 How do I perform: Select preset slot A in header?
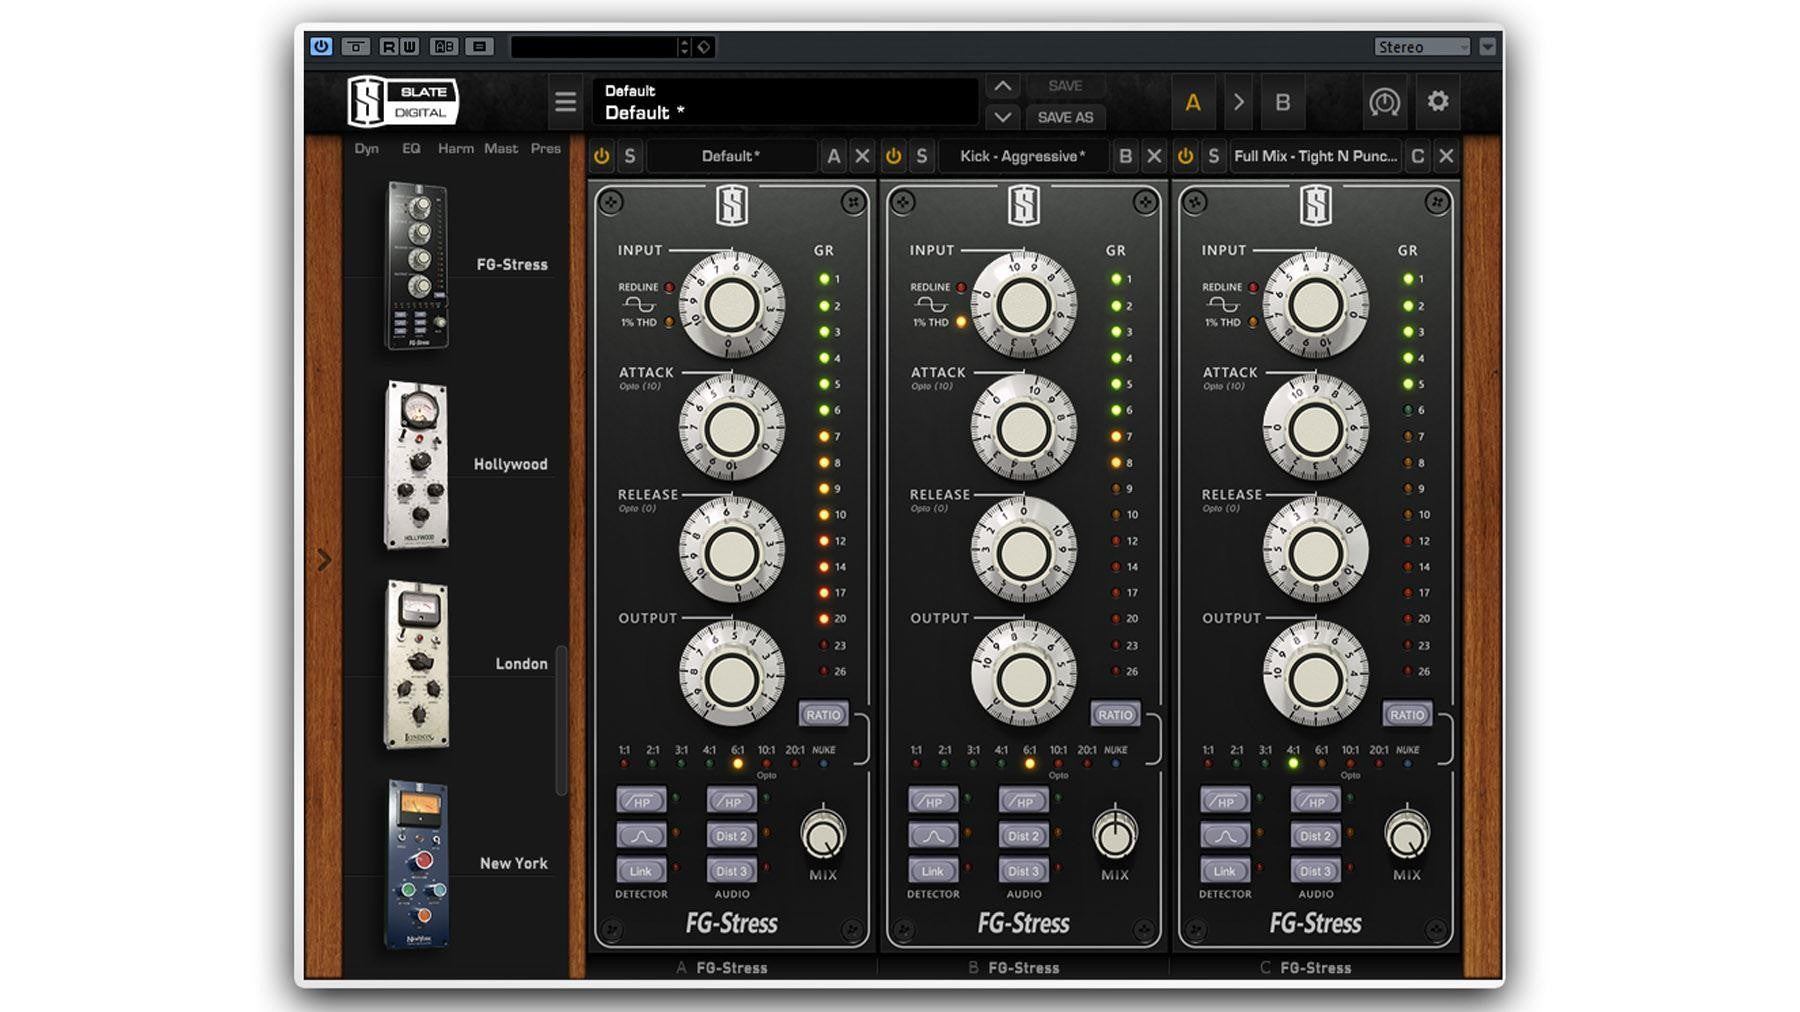tap(1192, 102)
